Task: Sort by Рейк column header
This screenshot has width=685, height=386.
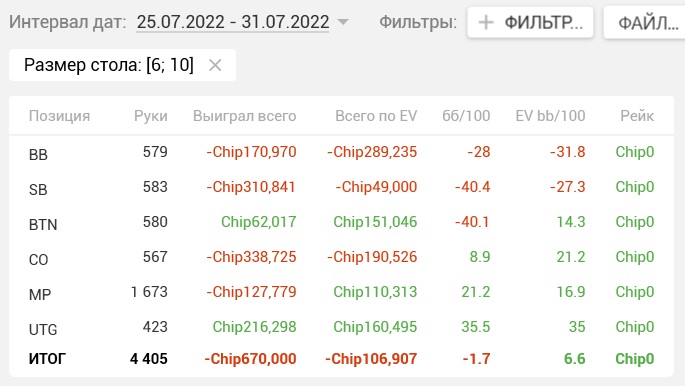Action: 637,116
